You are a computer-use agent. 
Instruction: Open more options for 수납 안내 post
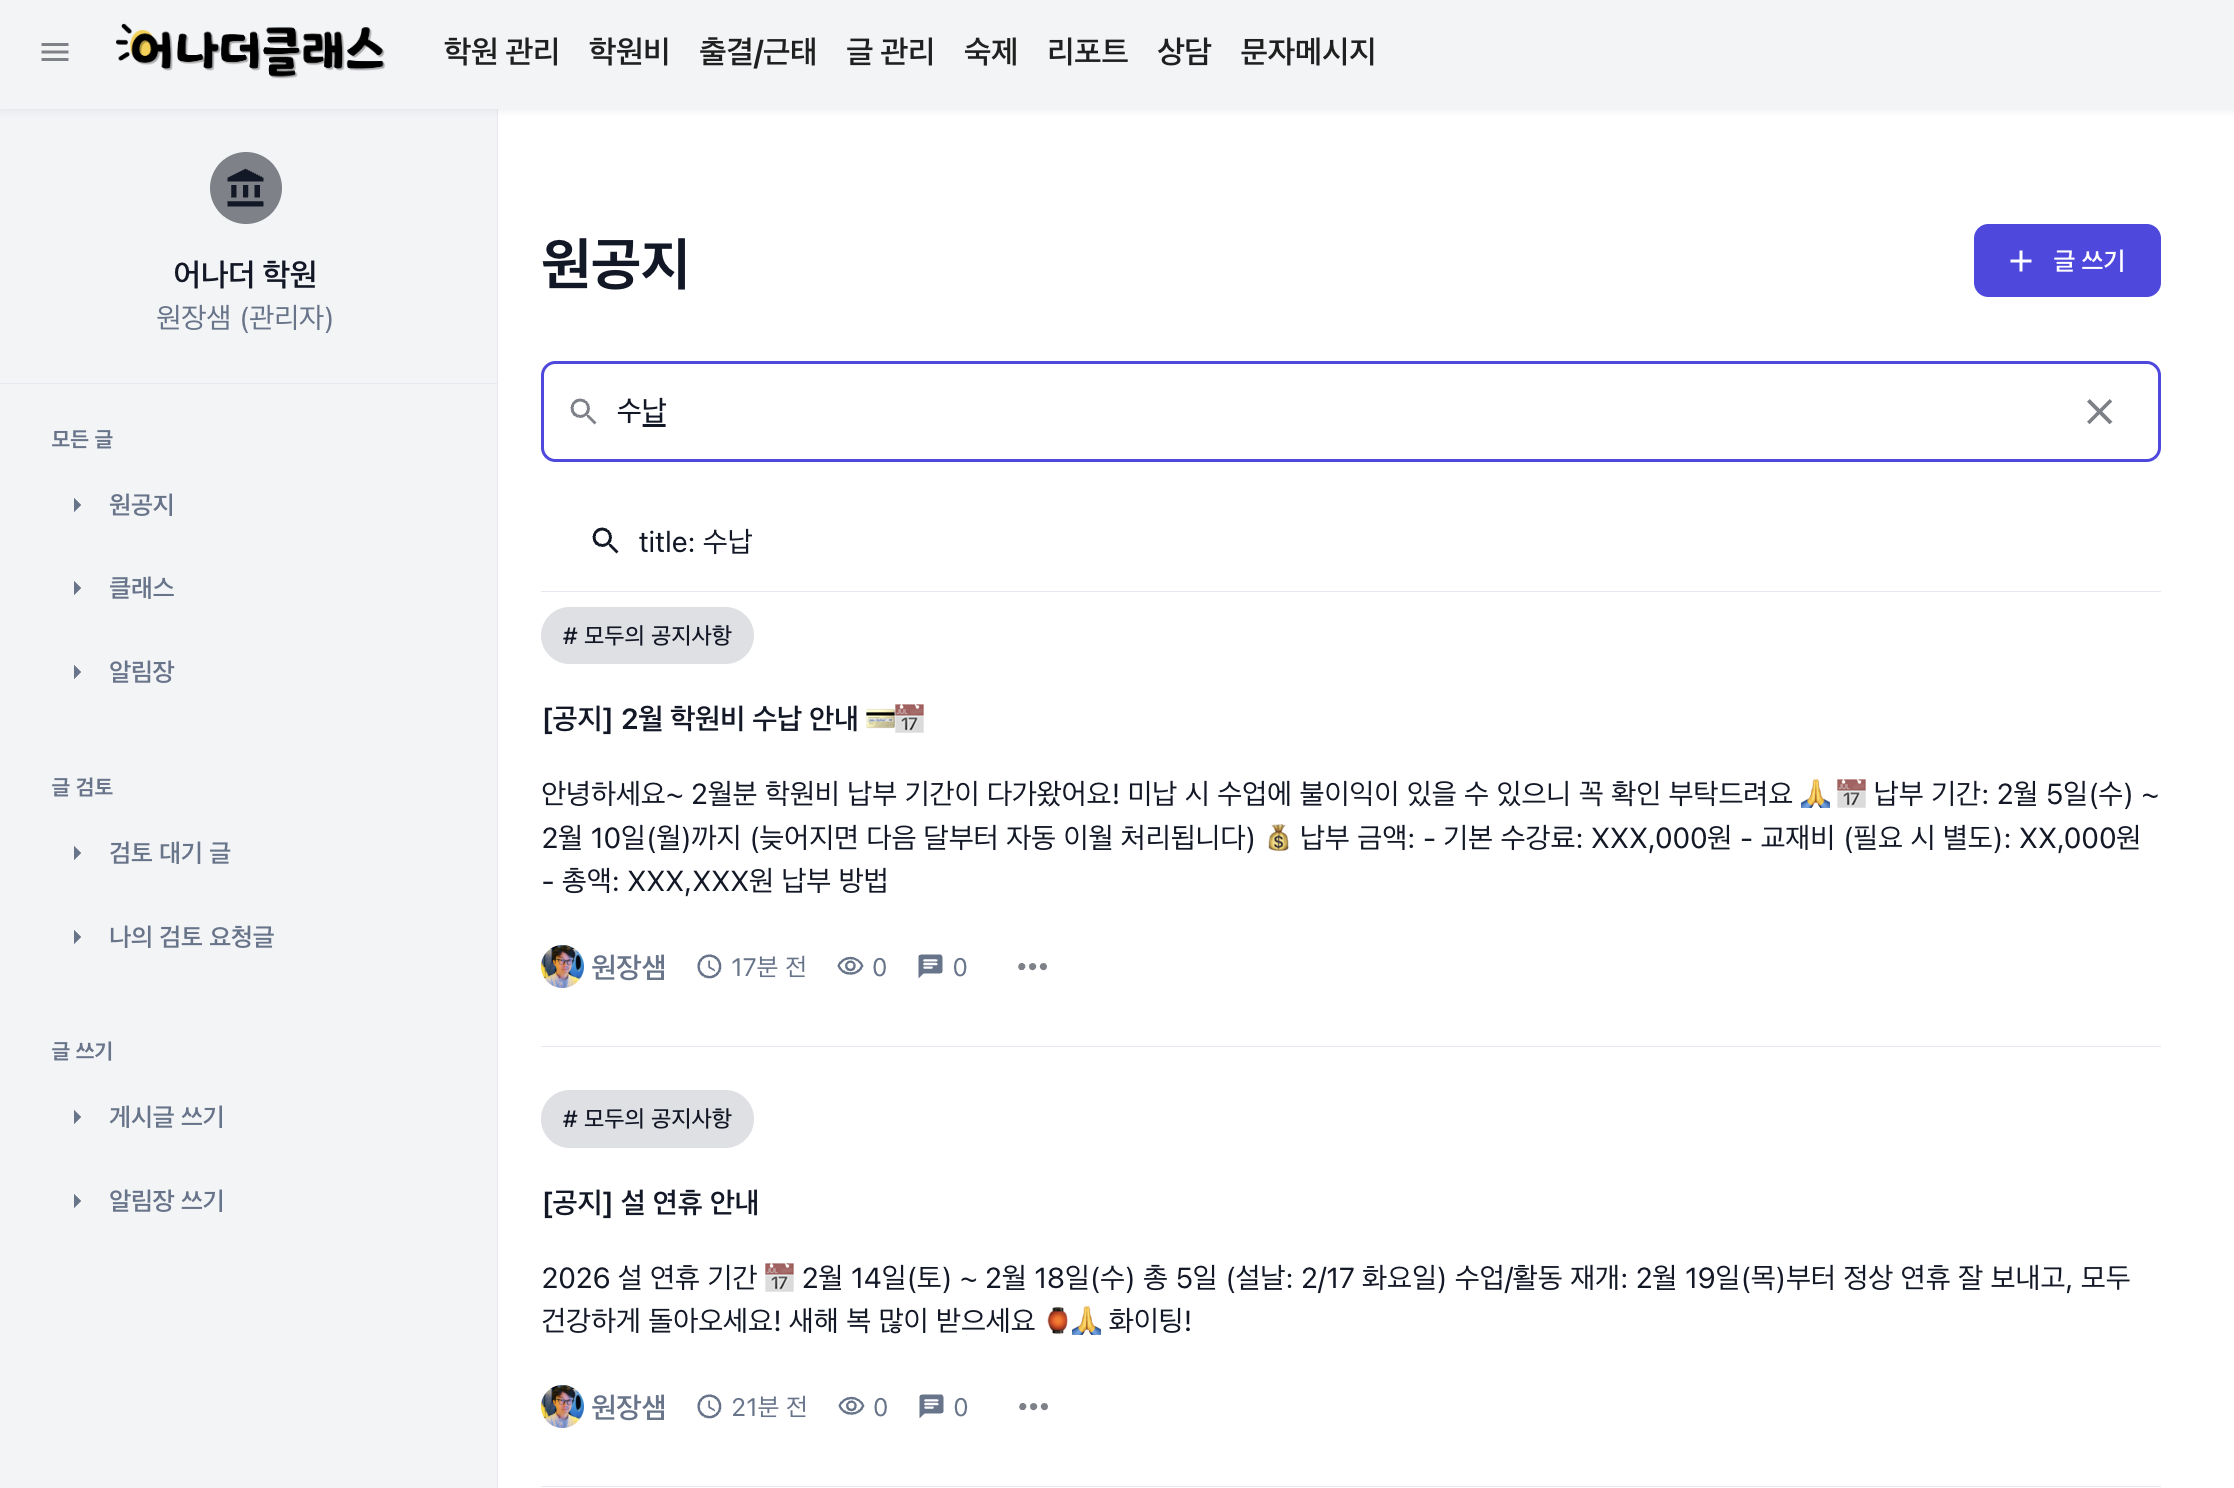(1032, 967)
